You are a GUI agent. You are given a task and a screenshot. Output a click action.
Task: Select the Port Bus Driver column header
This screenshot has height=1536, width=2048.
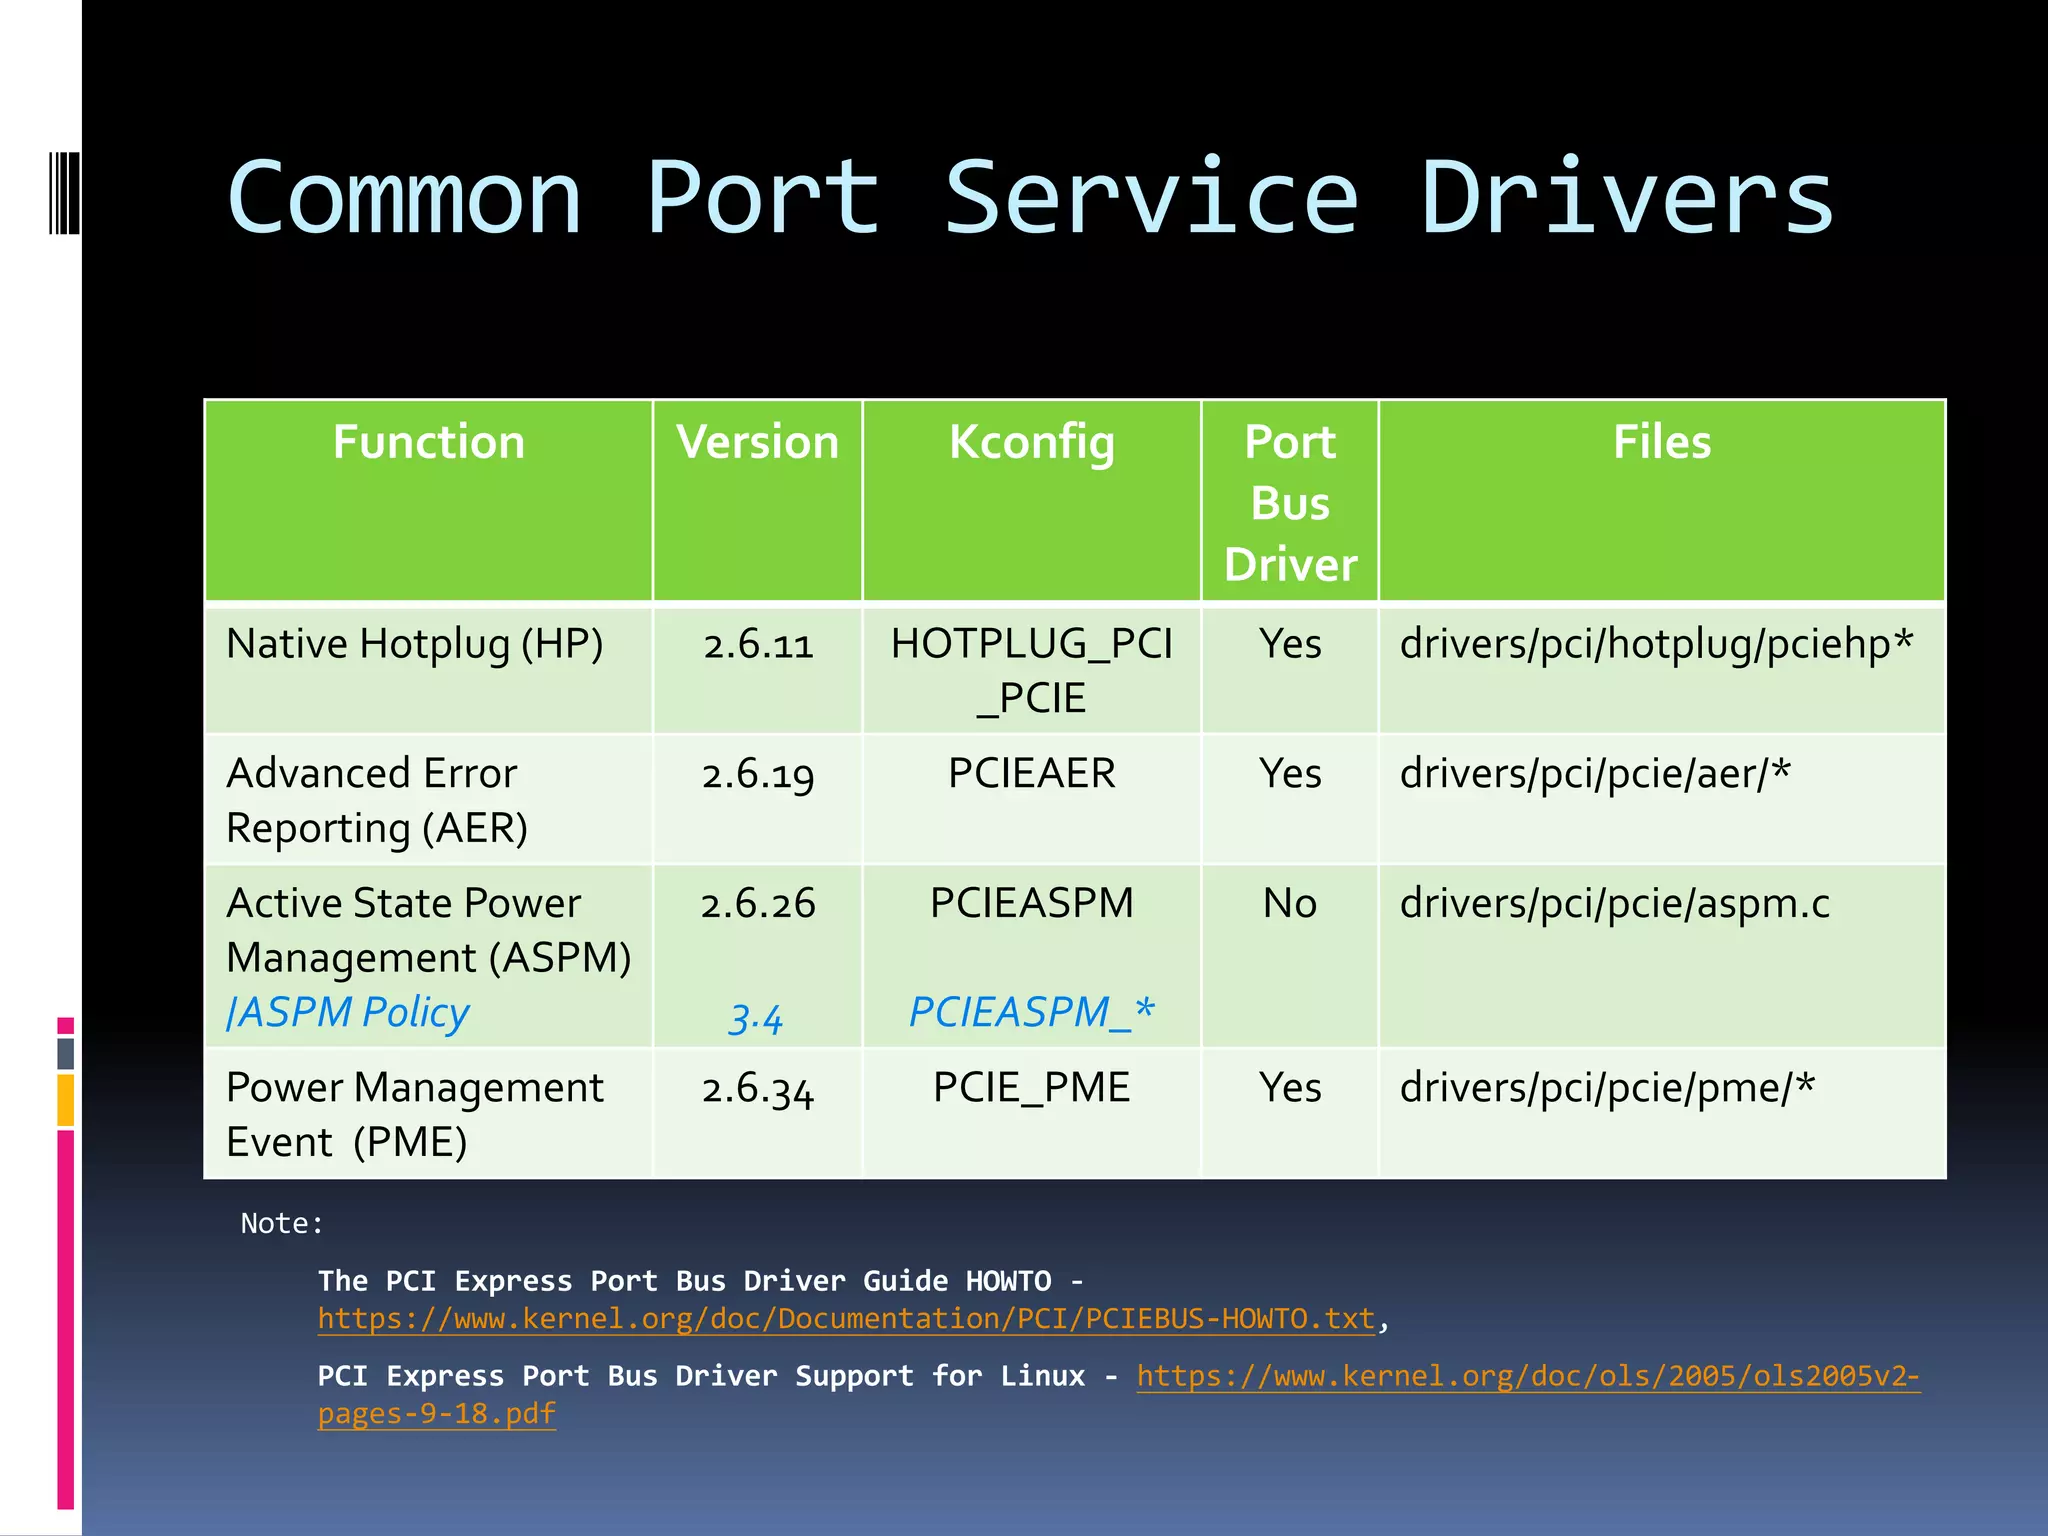pos(1290,502)
